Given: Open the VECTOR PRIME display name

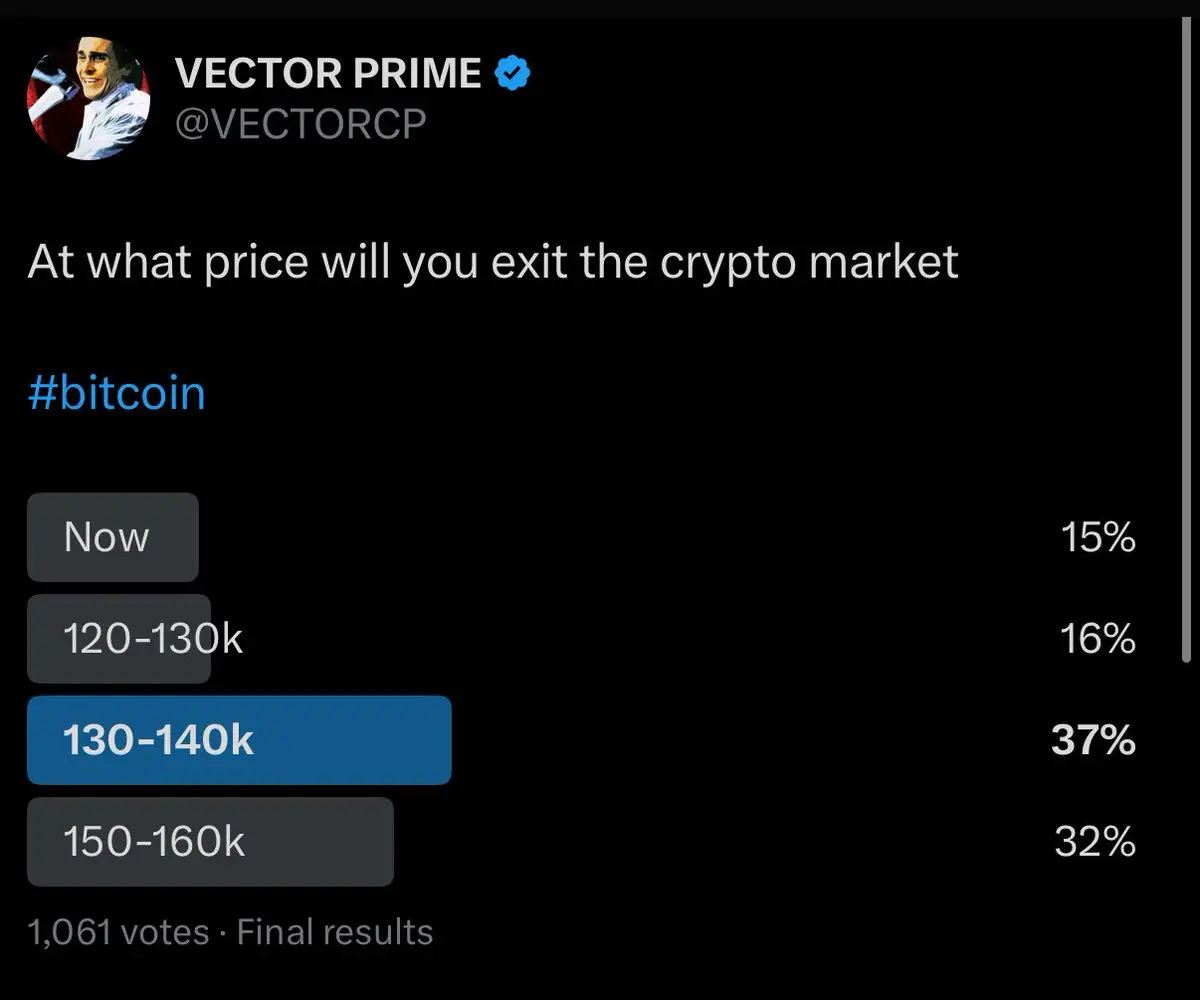Looking at the screenshot, I should pyautogui.click(x=328, y=75).
